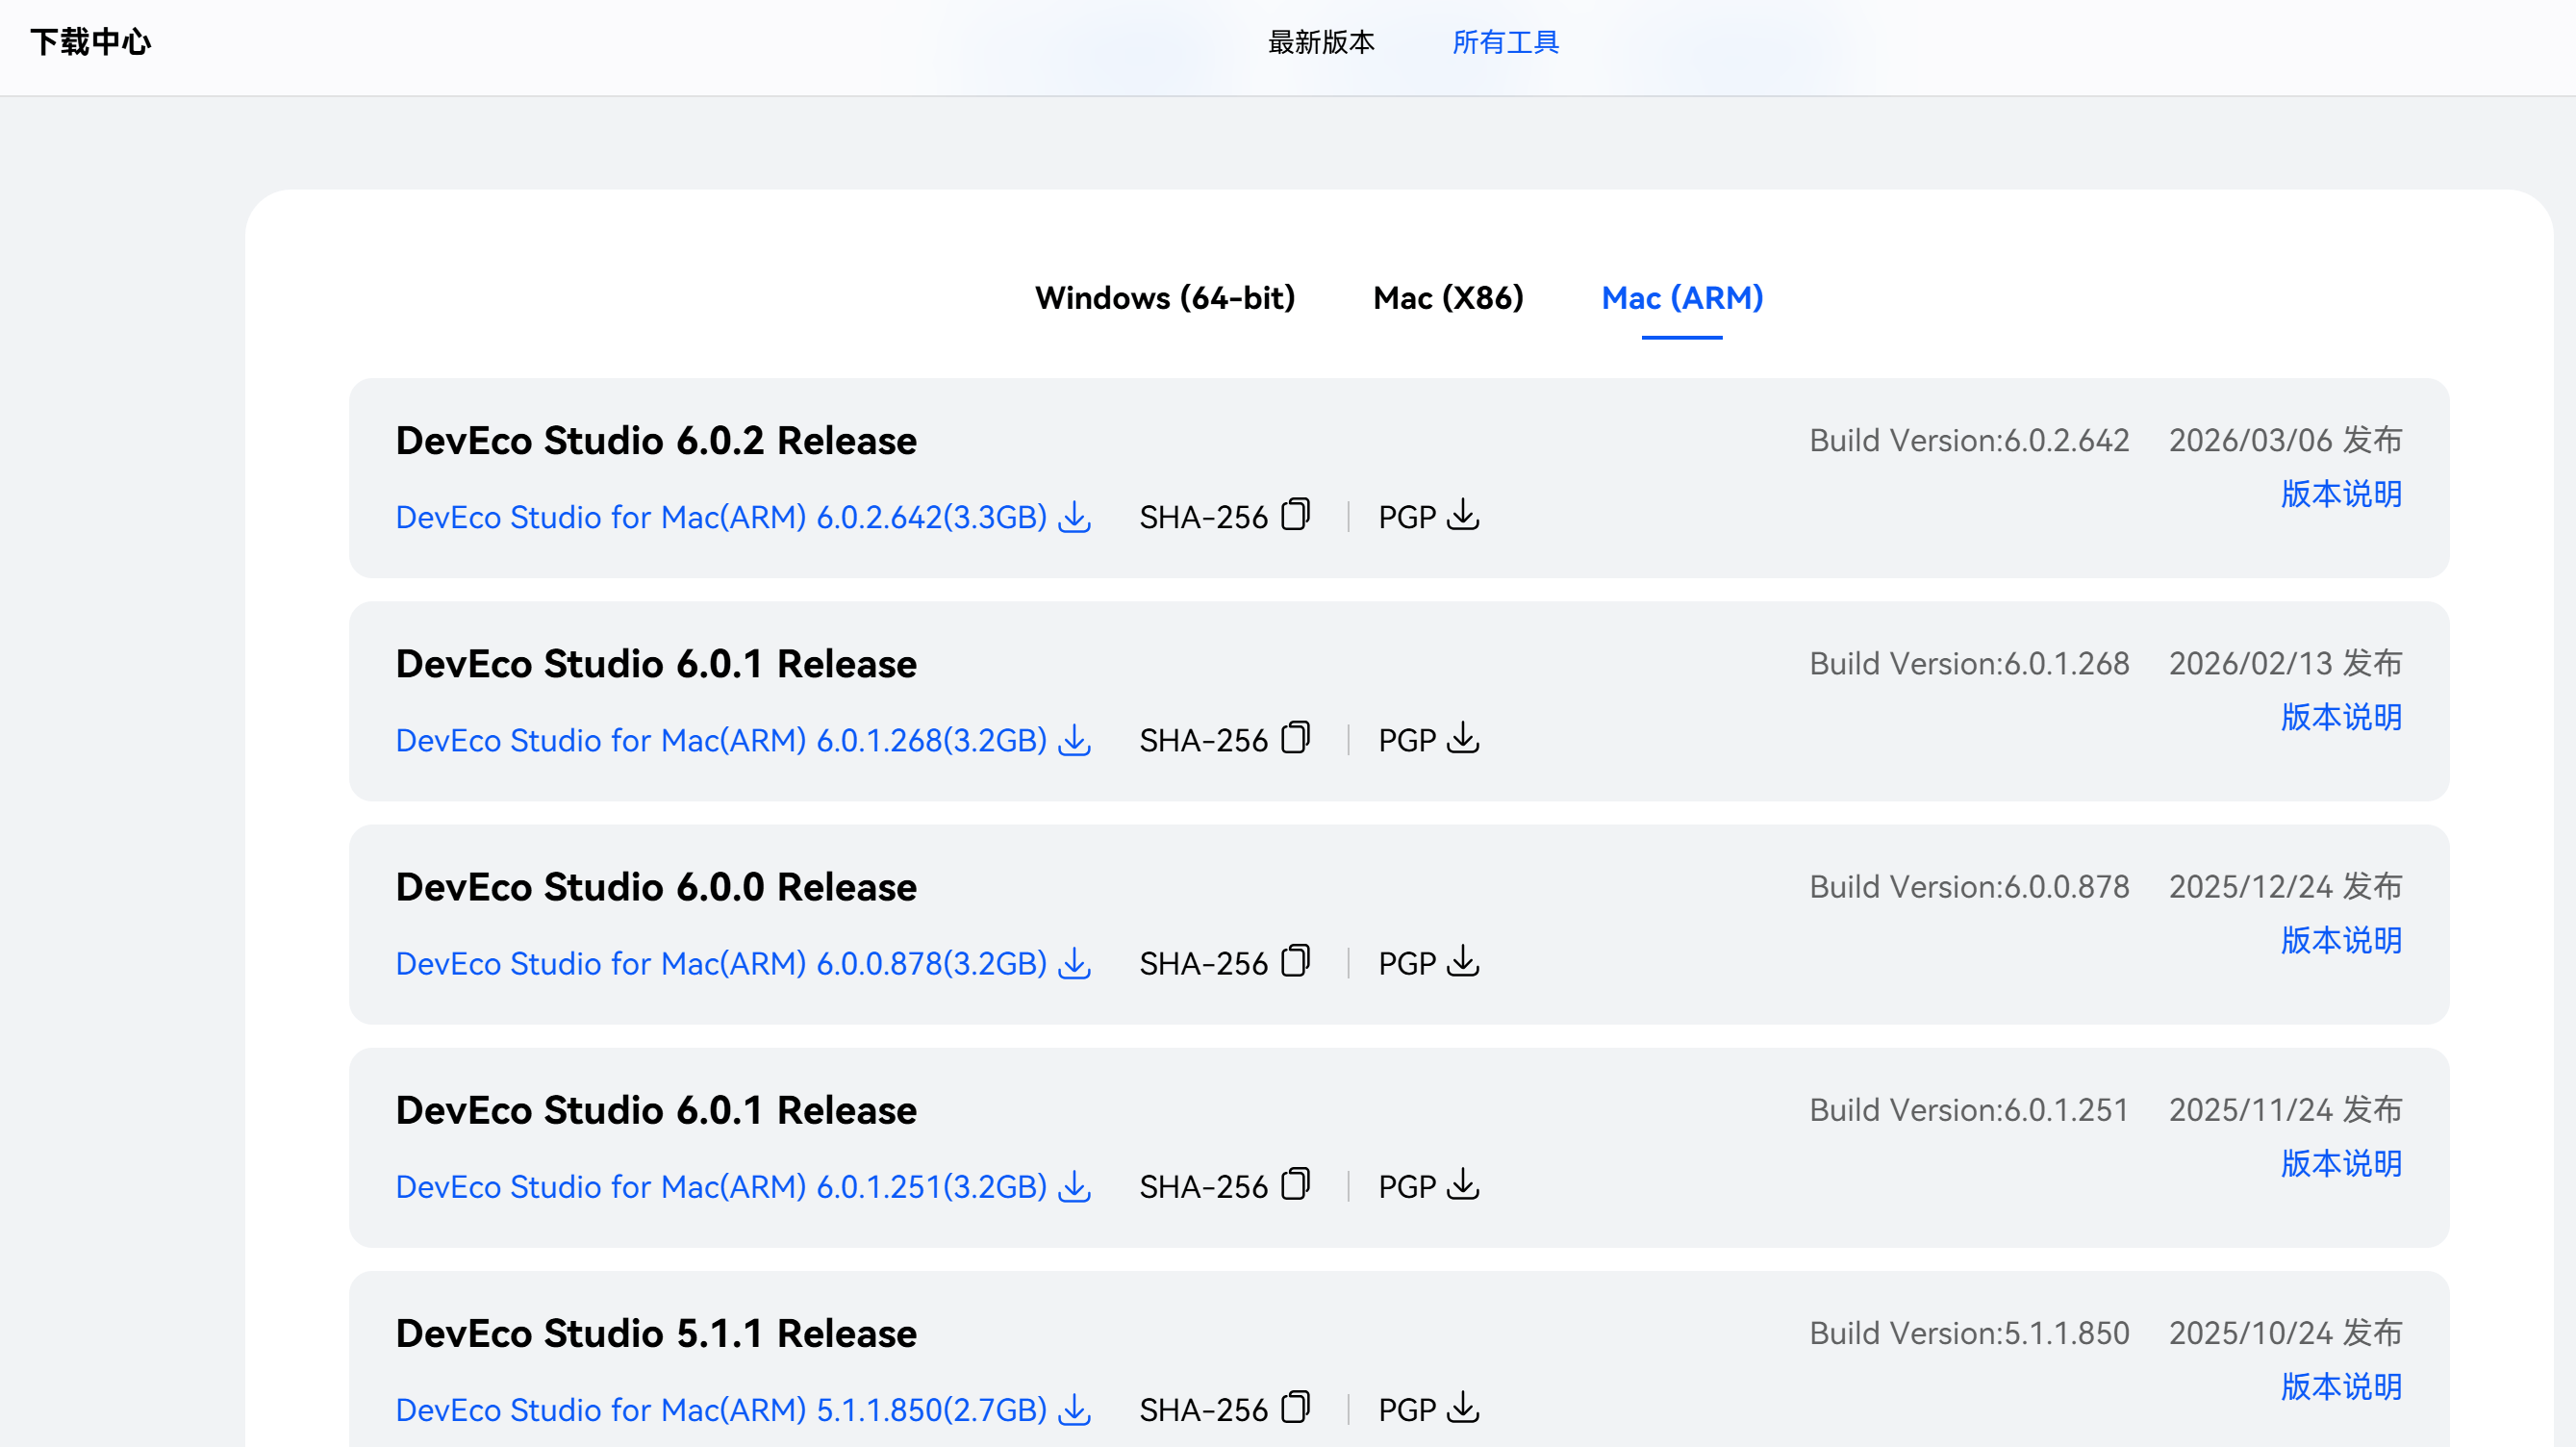The image size is (2576, 1447).
Task: Open 版本说明 for the 2026/03/06 release
Action: (2341, 494)
